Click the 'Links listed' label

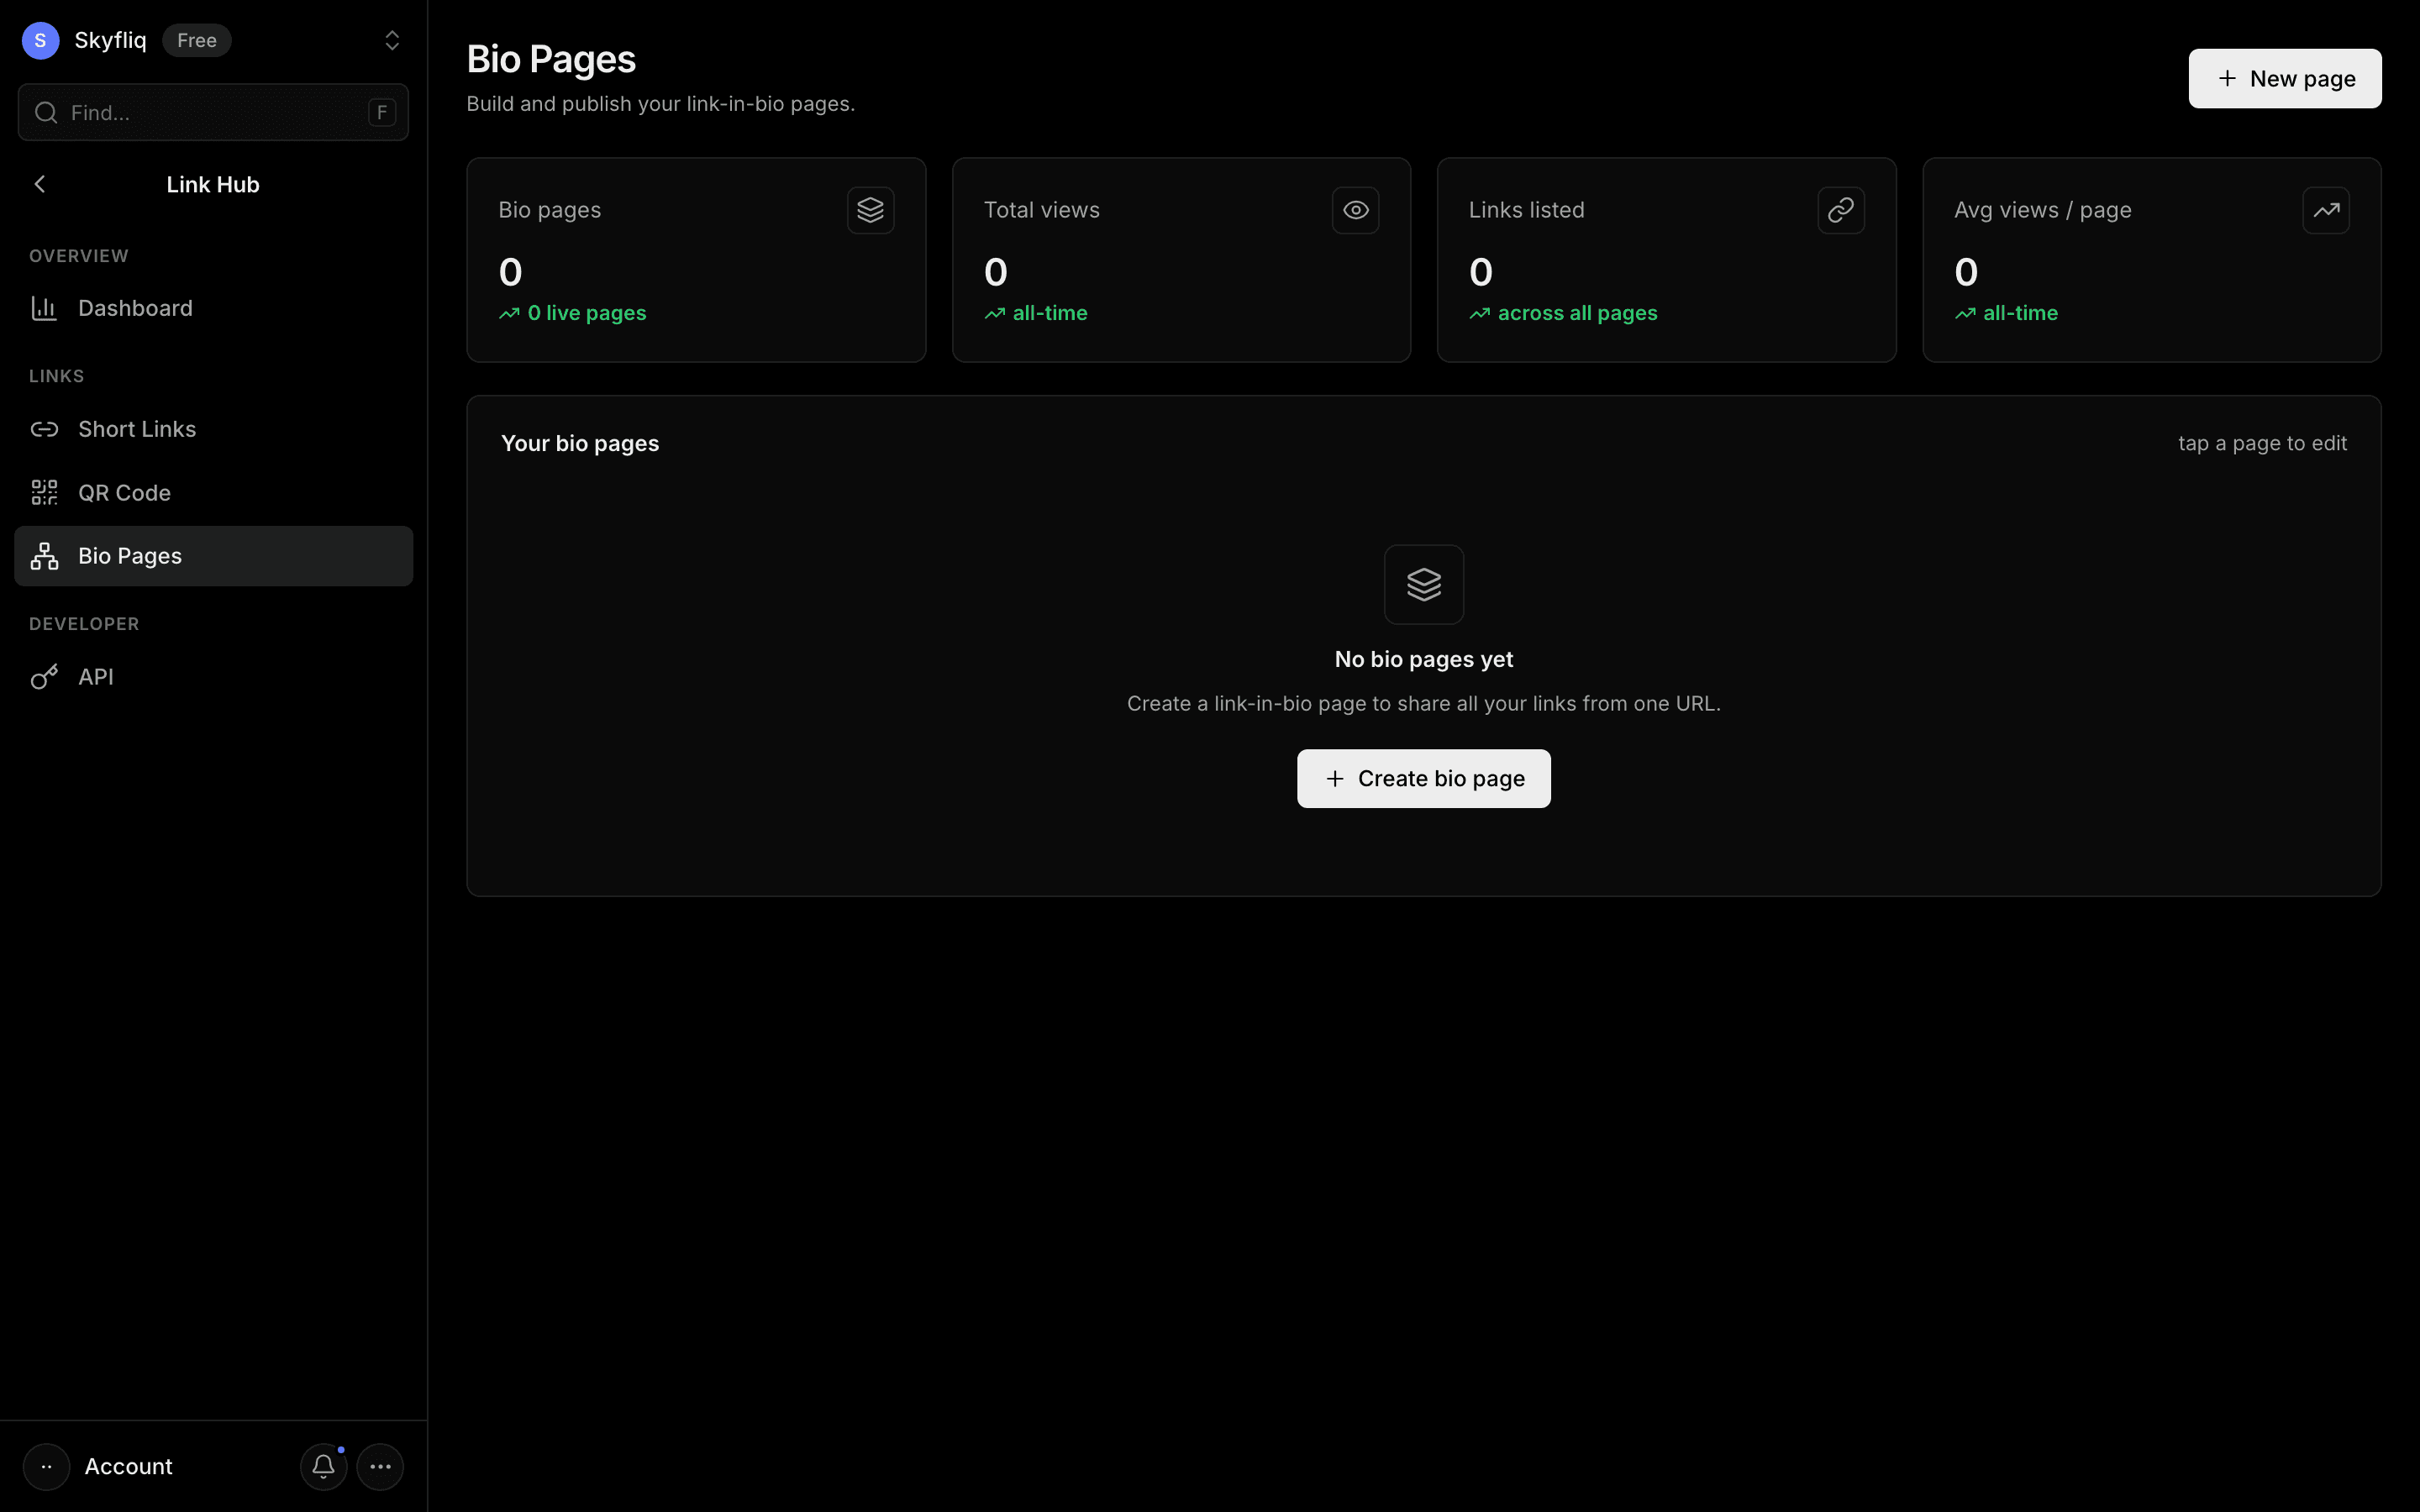1526,210
